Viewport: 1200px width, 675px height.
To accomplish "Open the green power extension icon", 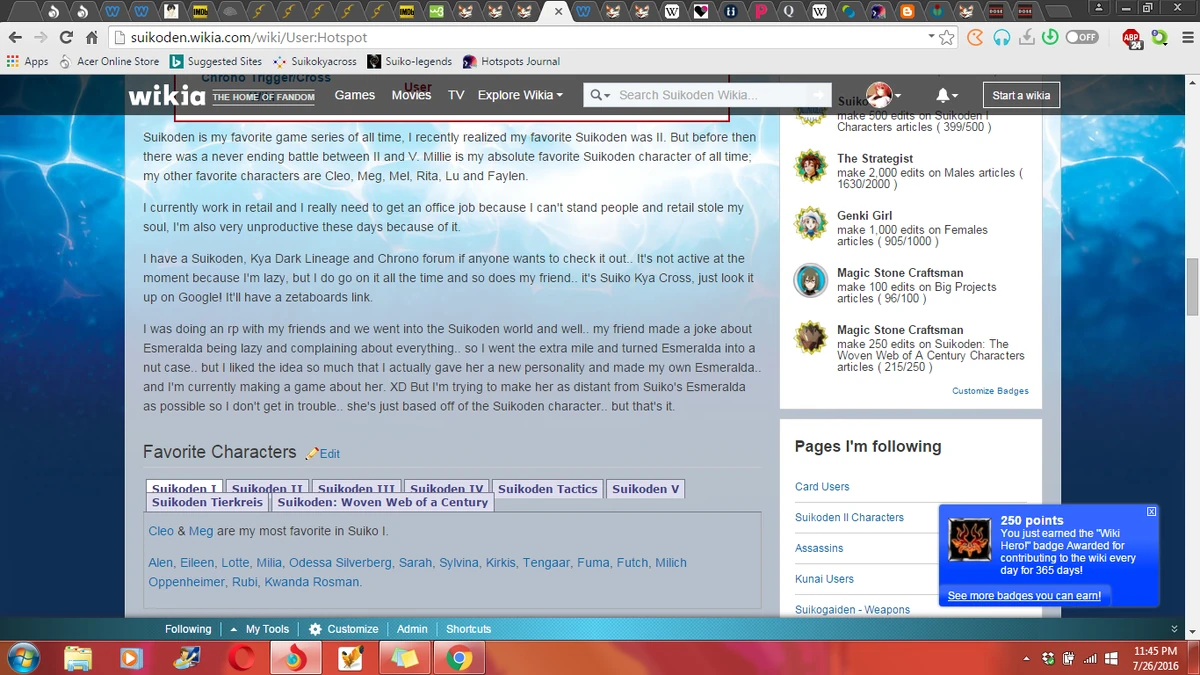I will tap(1050, 37).
